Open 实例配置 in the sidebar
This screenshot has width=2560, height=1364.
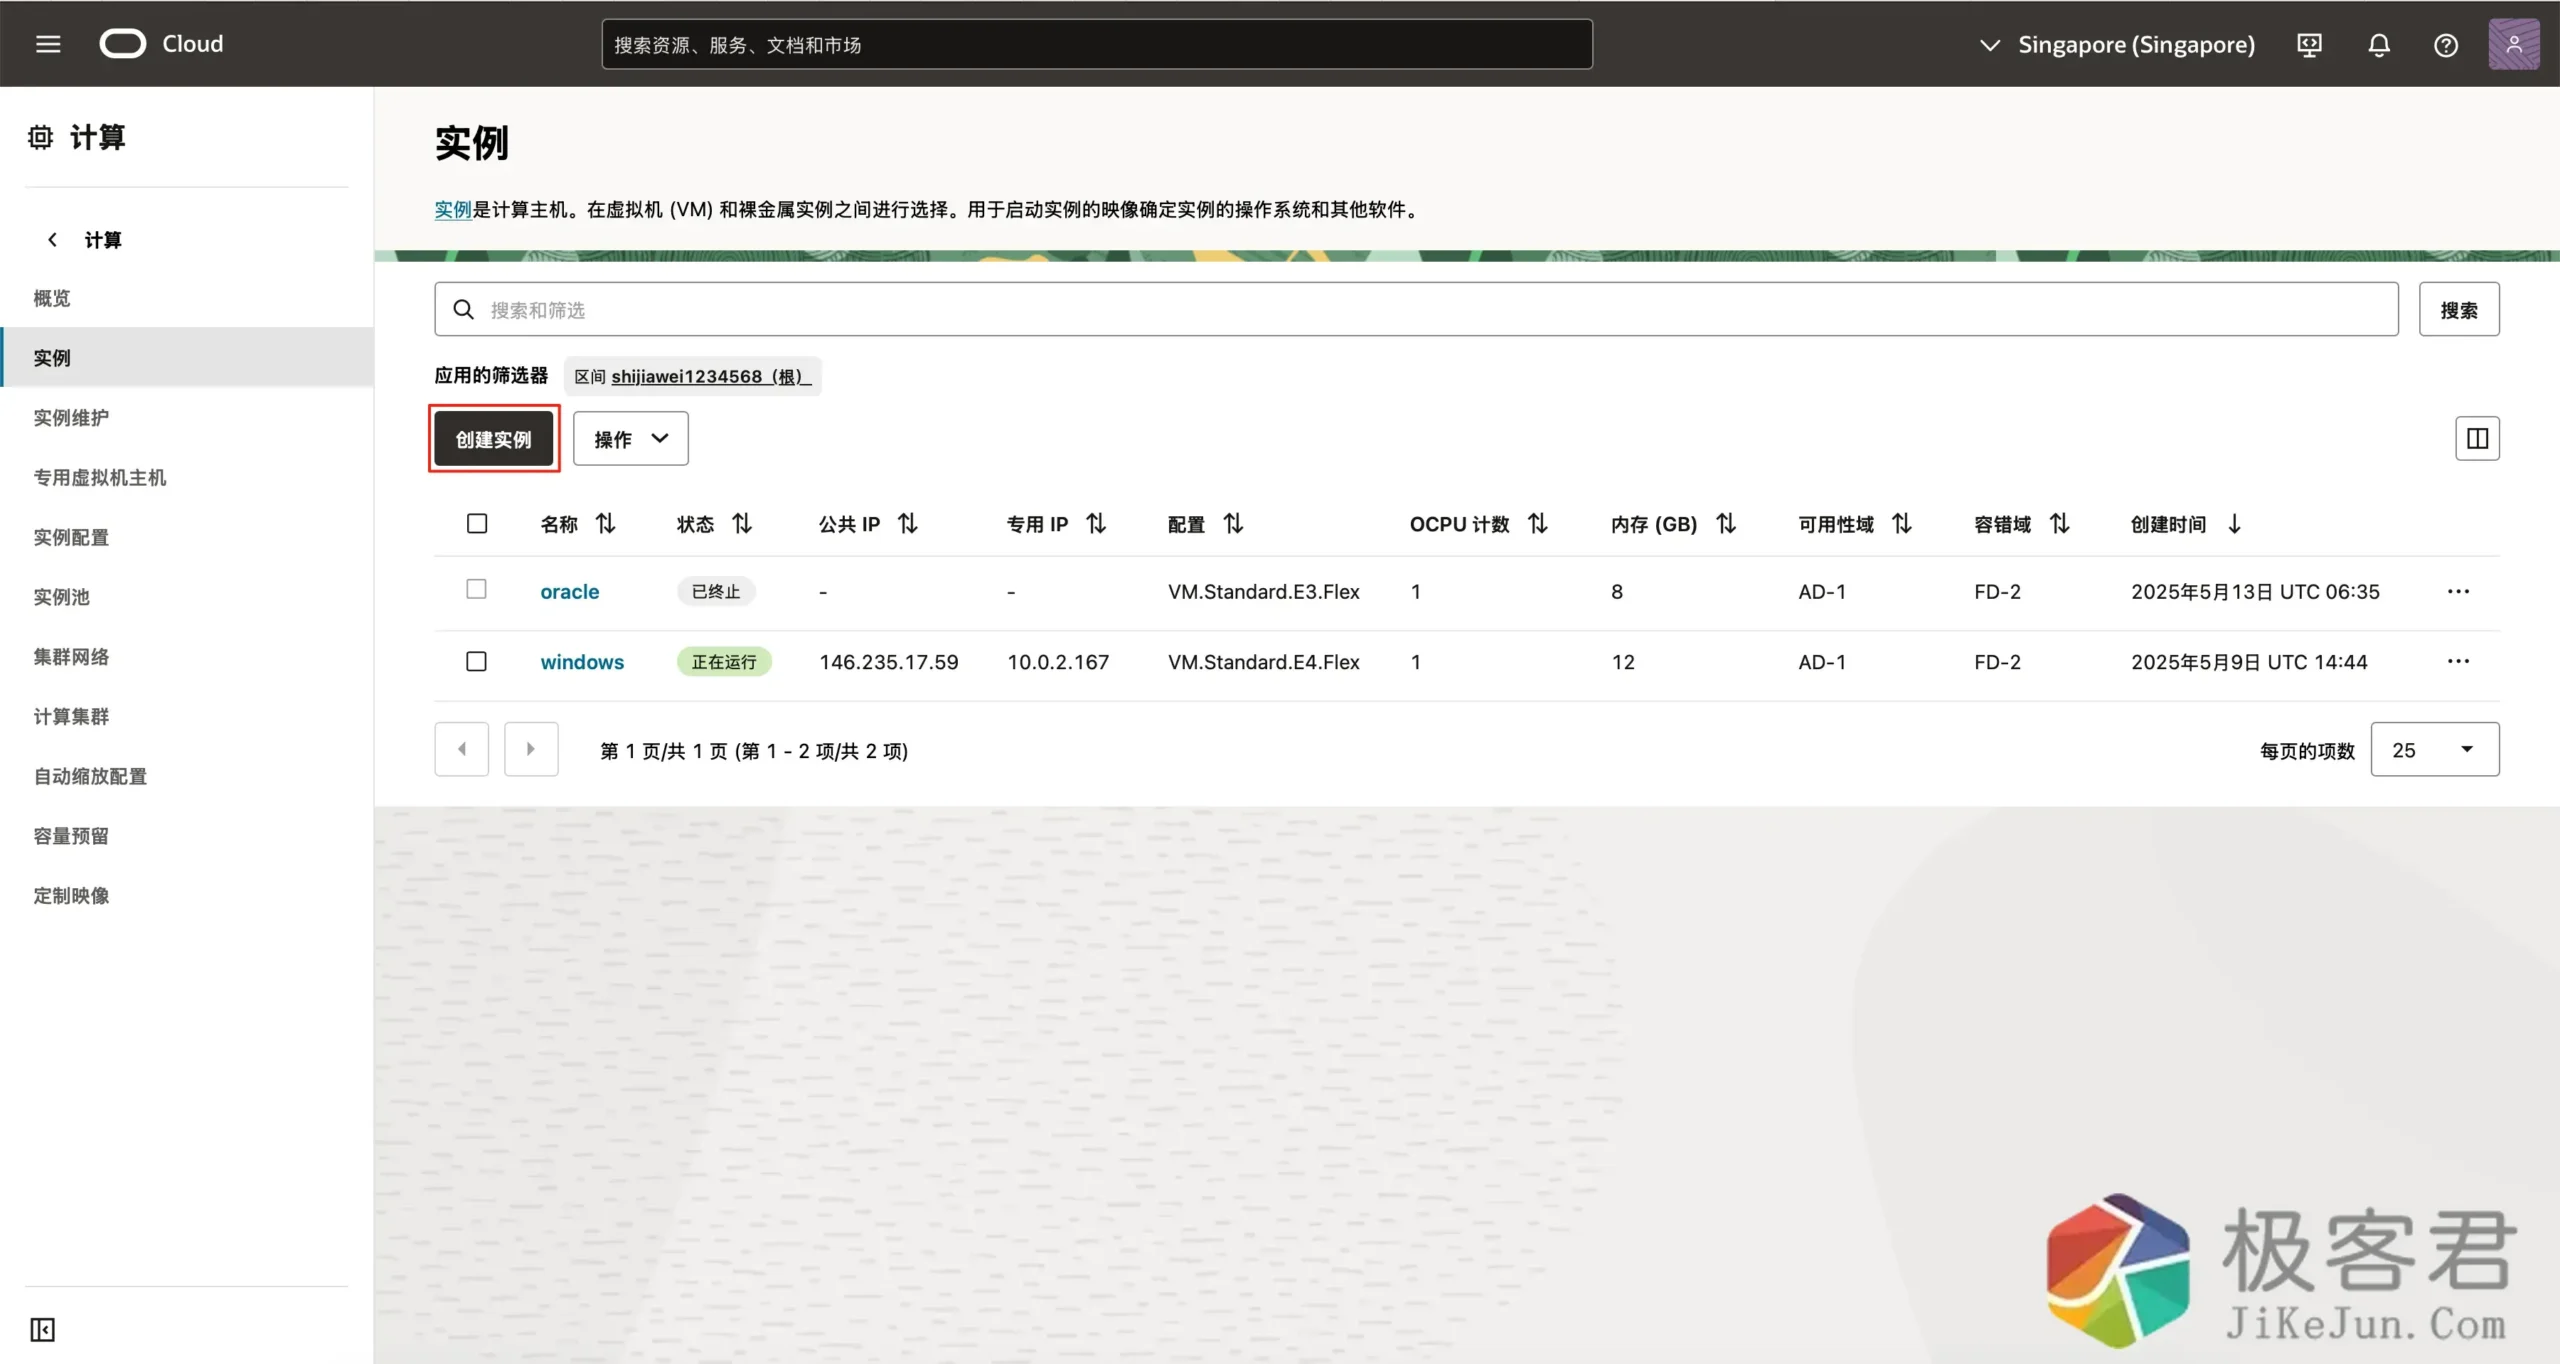[x=71, y=537]
